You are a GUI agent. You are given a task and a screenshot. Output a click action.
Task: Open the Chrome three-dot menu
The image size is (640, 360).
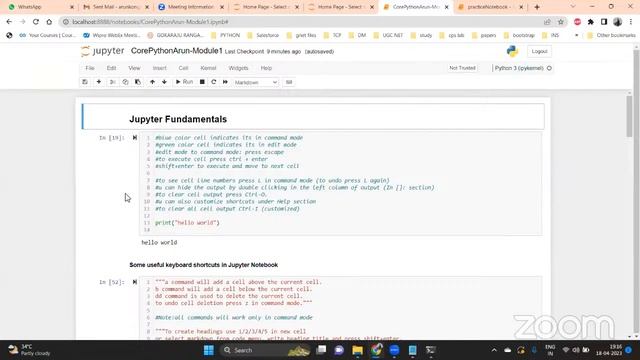pyautogui.click(x=631, y=22)
